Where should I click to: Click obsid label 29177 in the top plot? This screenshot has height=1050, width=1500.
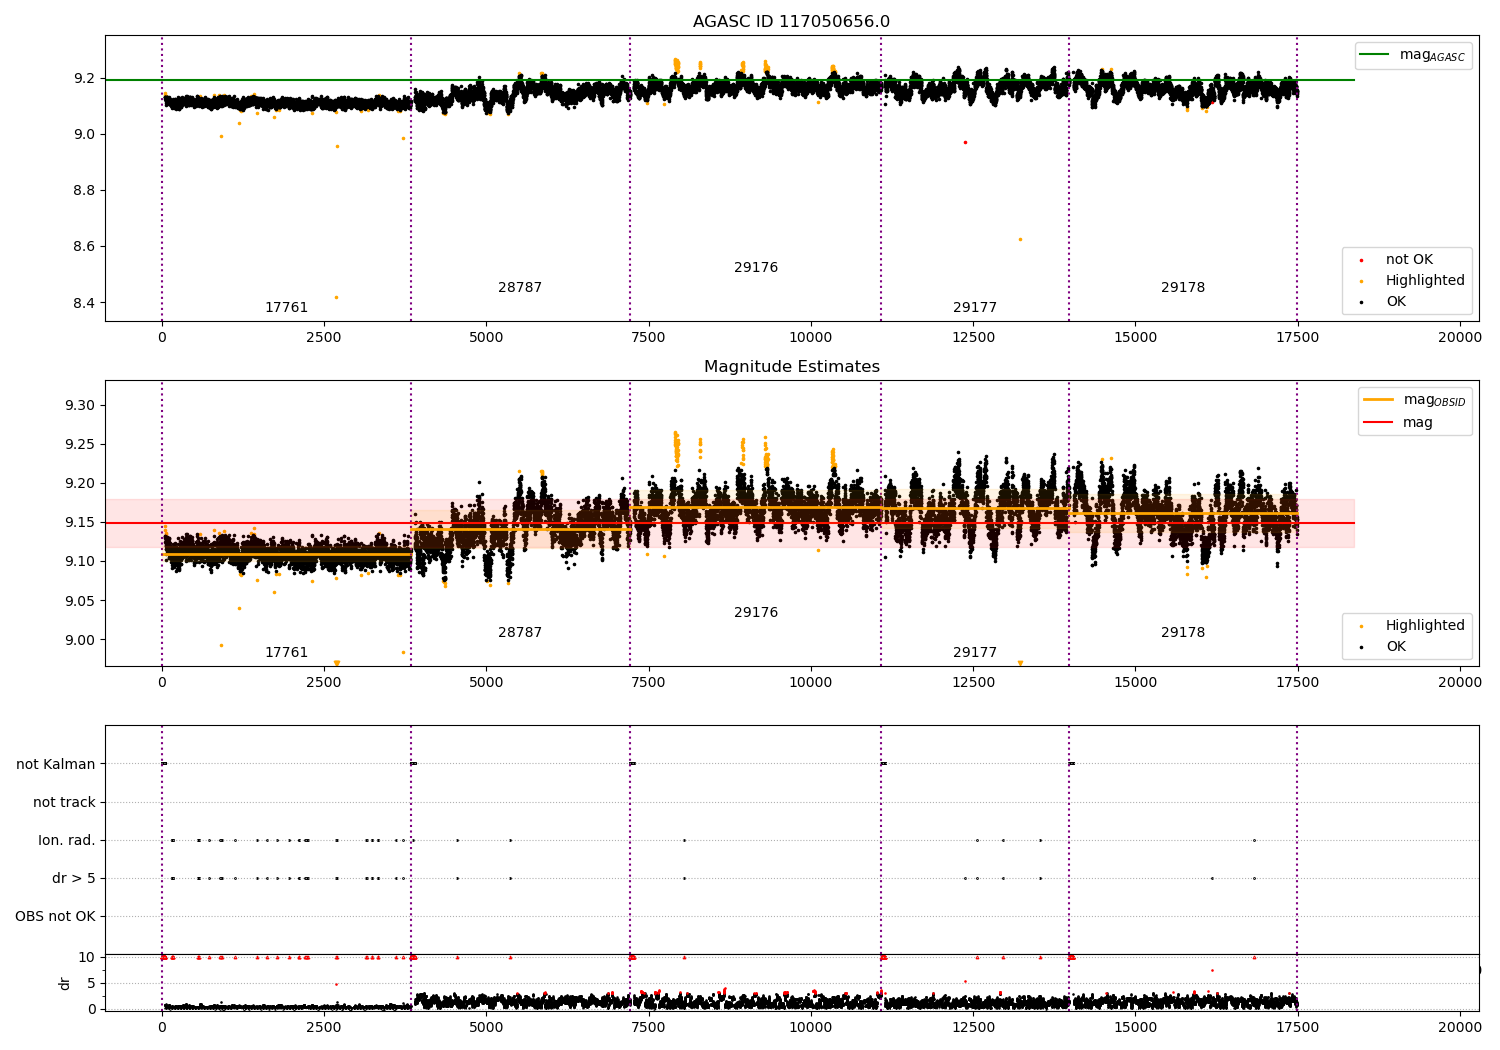coord(975,308)
